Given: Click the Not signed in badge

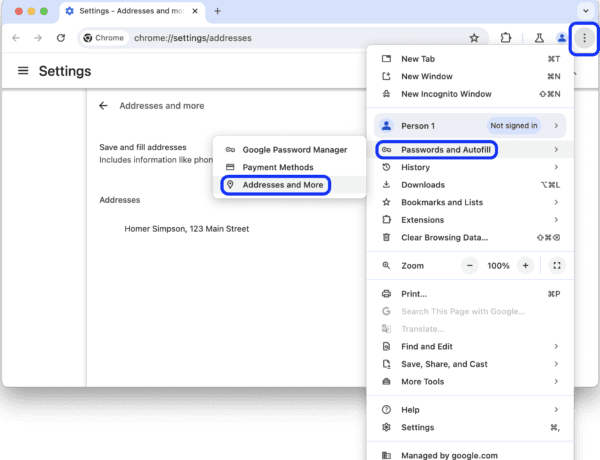Looking at the screenshot, I should click(514, 126).
